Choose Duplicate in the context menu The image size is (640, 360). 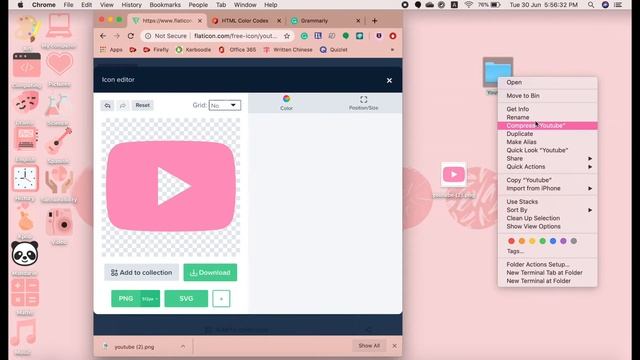tap(547, 133)
